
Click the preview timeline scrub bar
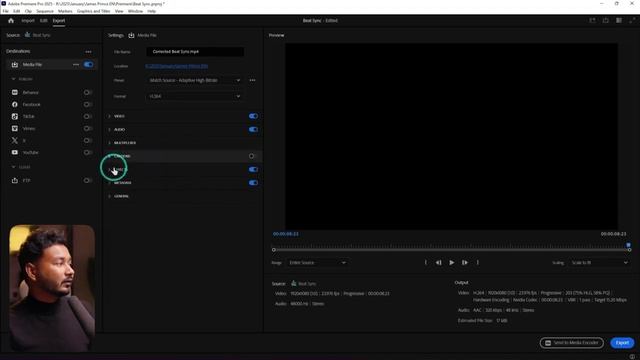coord(451,249)
